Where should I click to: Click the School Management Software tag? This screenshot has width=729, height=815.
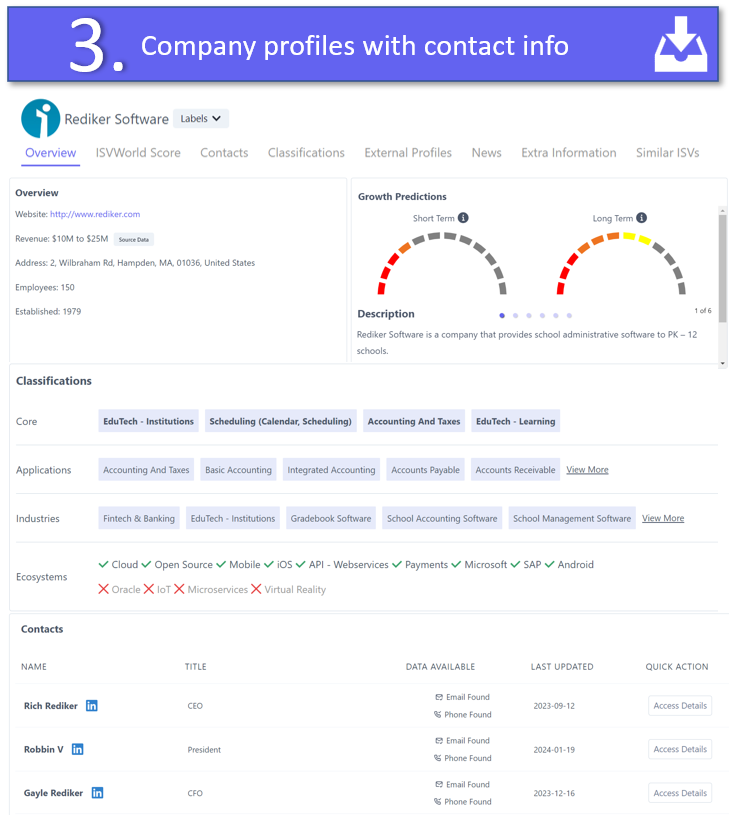572,518
